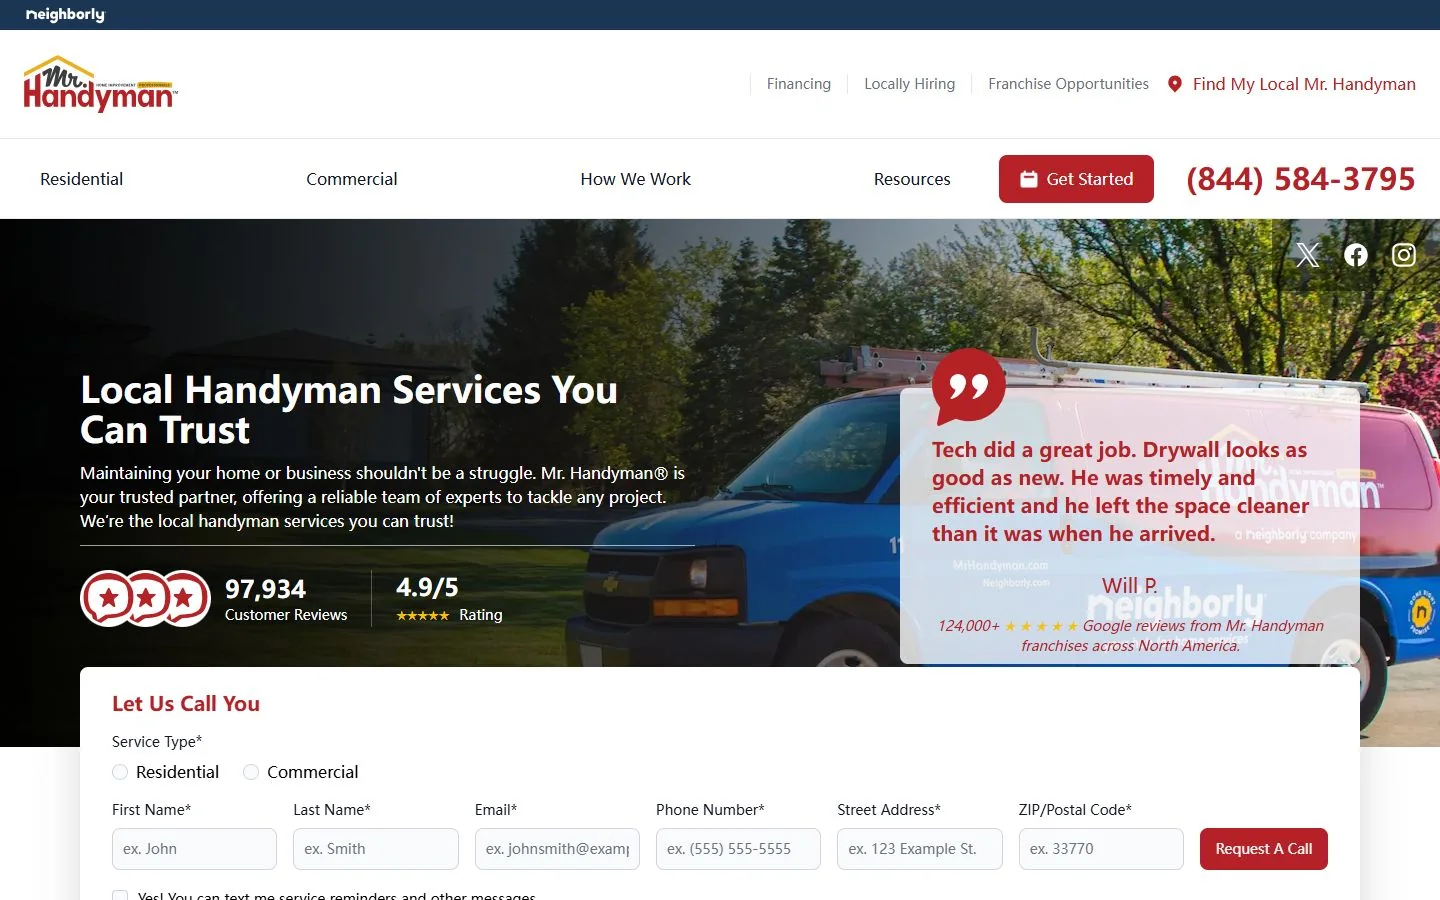1440x900 pixels.
Task: Focus the Phone Number input field
Action: [x=738, y=849]
